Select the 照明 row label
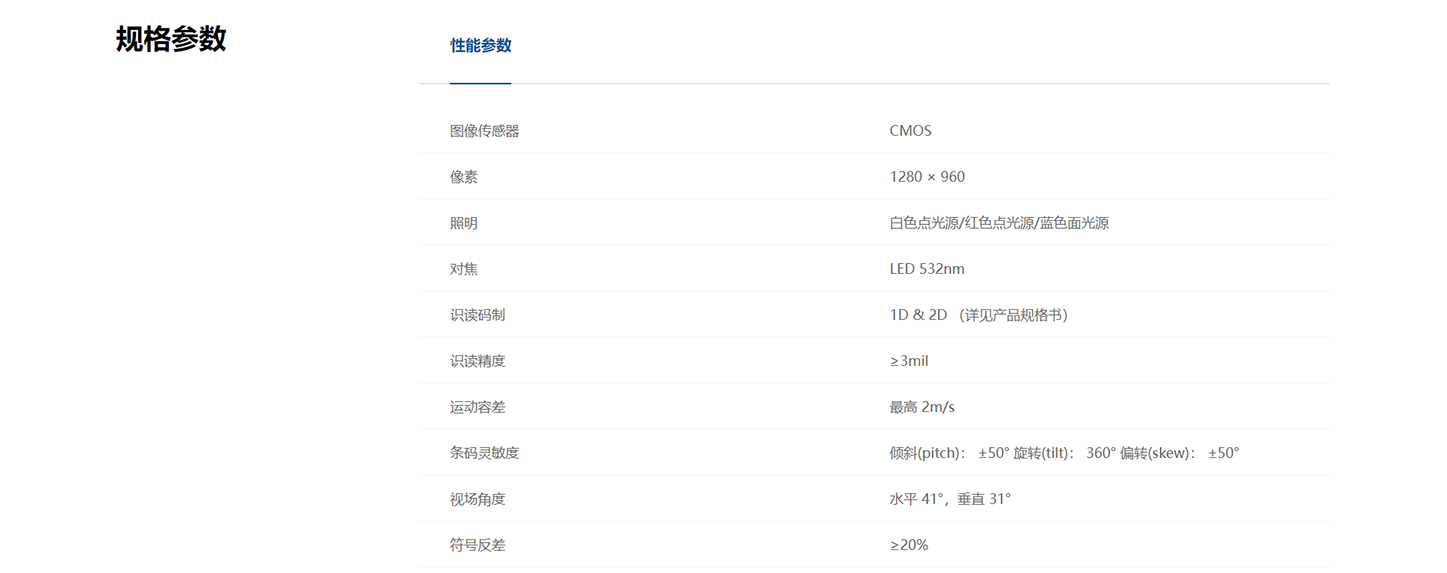Screen dimensions: 1447x573 coord(464,223)
